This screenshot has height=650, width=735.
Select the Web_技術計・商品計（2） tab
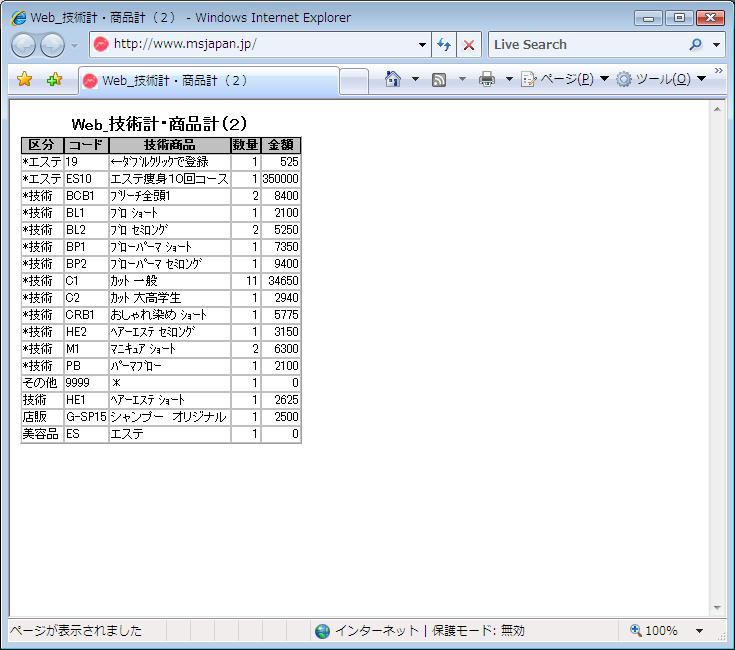coord(208,81)
